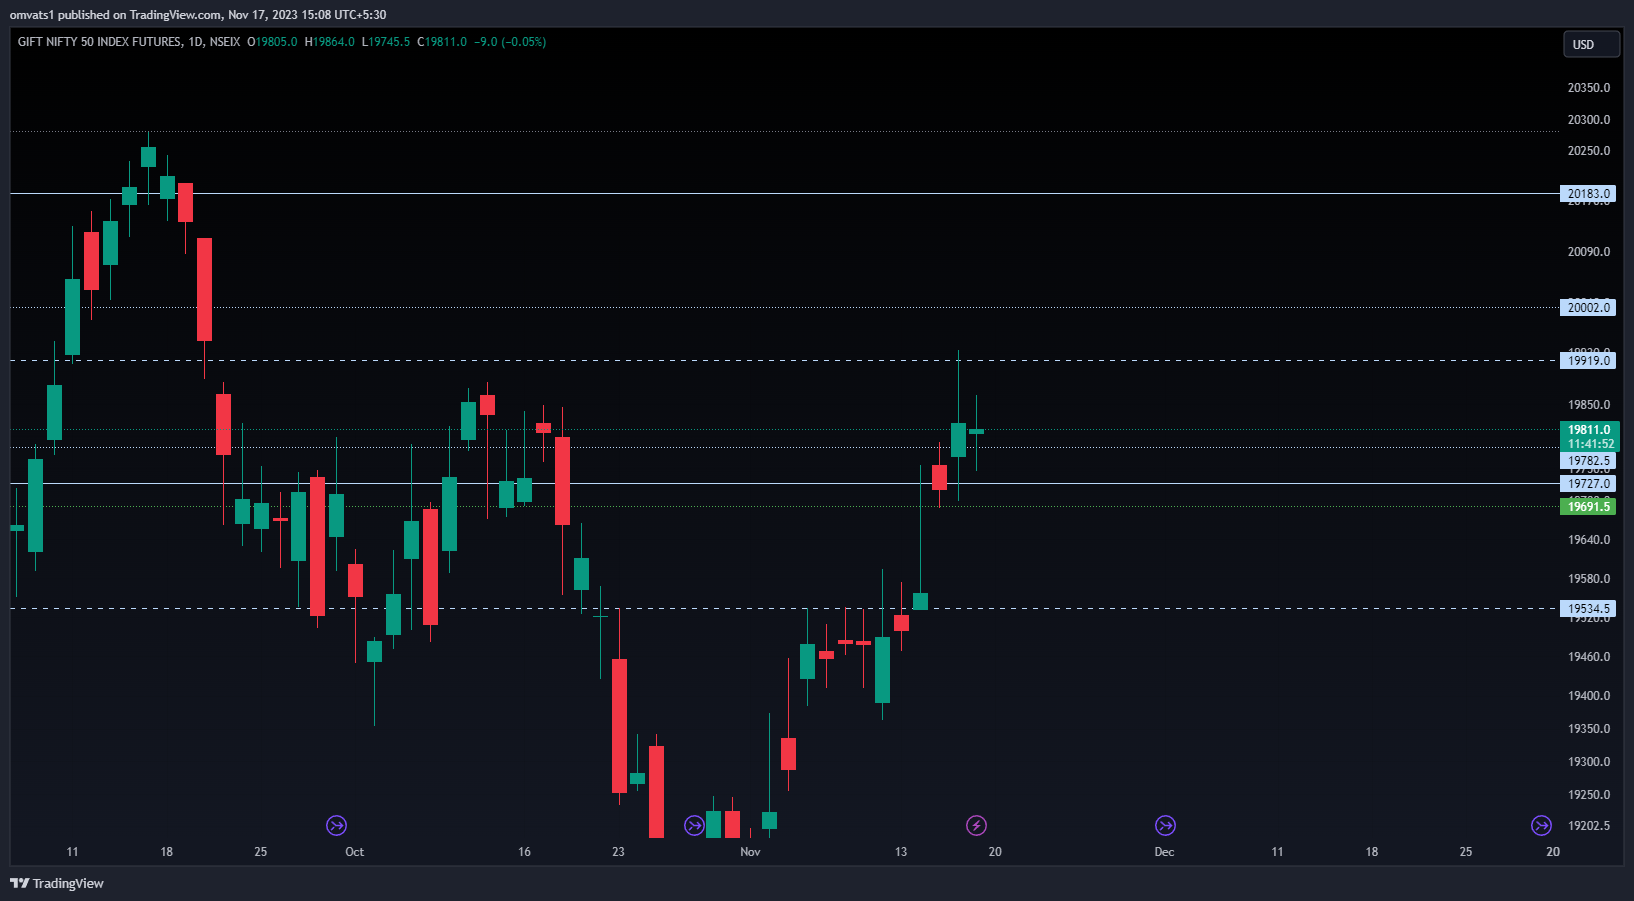1634x901 pixels.
Task: Open the contract-roll event icon at far right
Action: tap(1541, 825)
